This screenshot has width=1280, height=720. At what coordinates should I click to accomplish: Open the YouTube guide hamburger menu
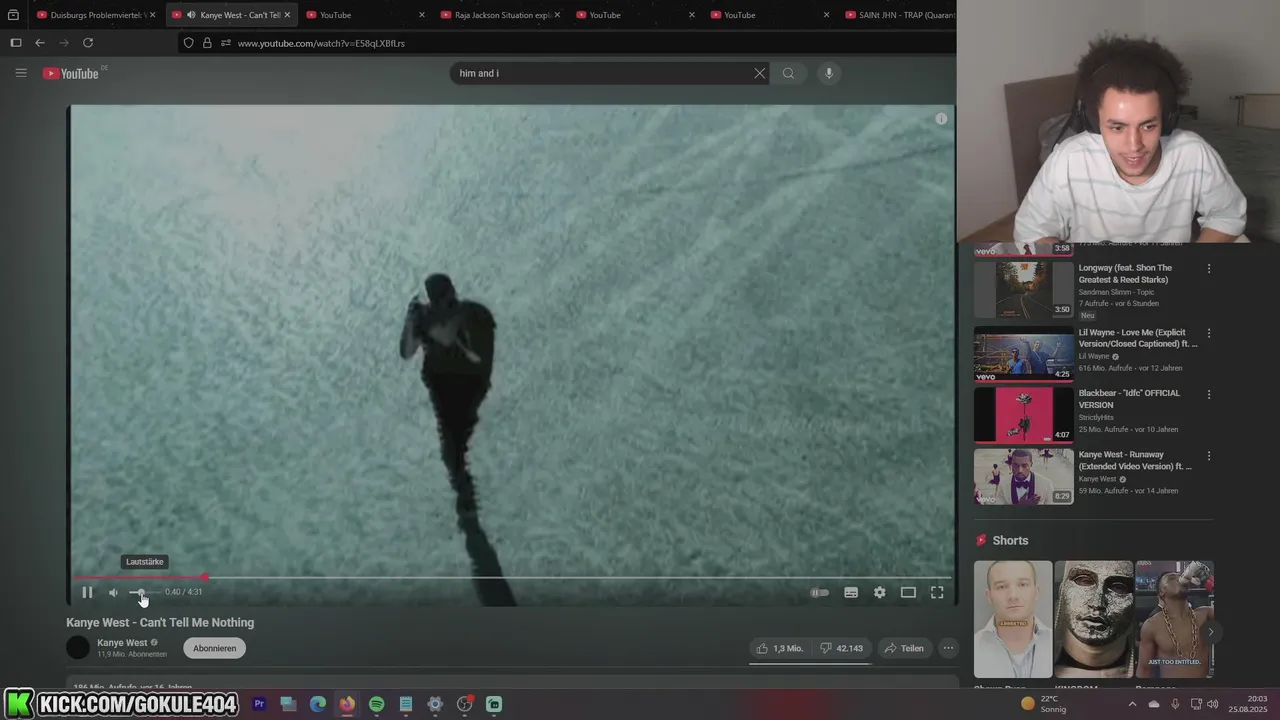click(21, 73)
